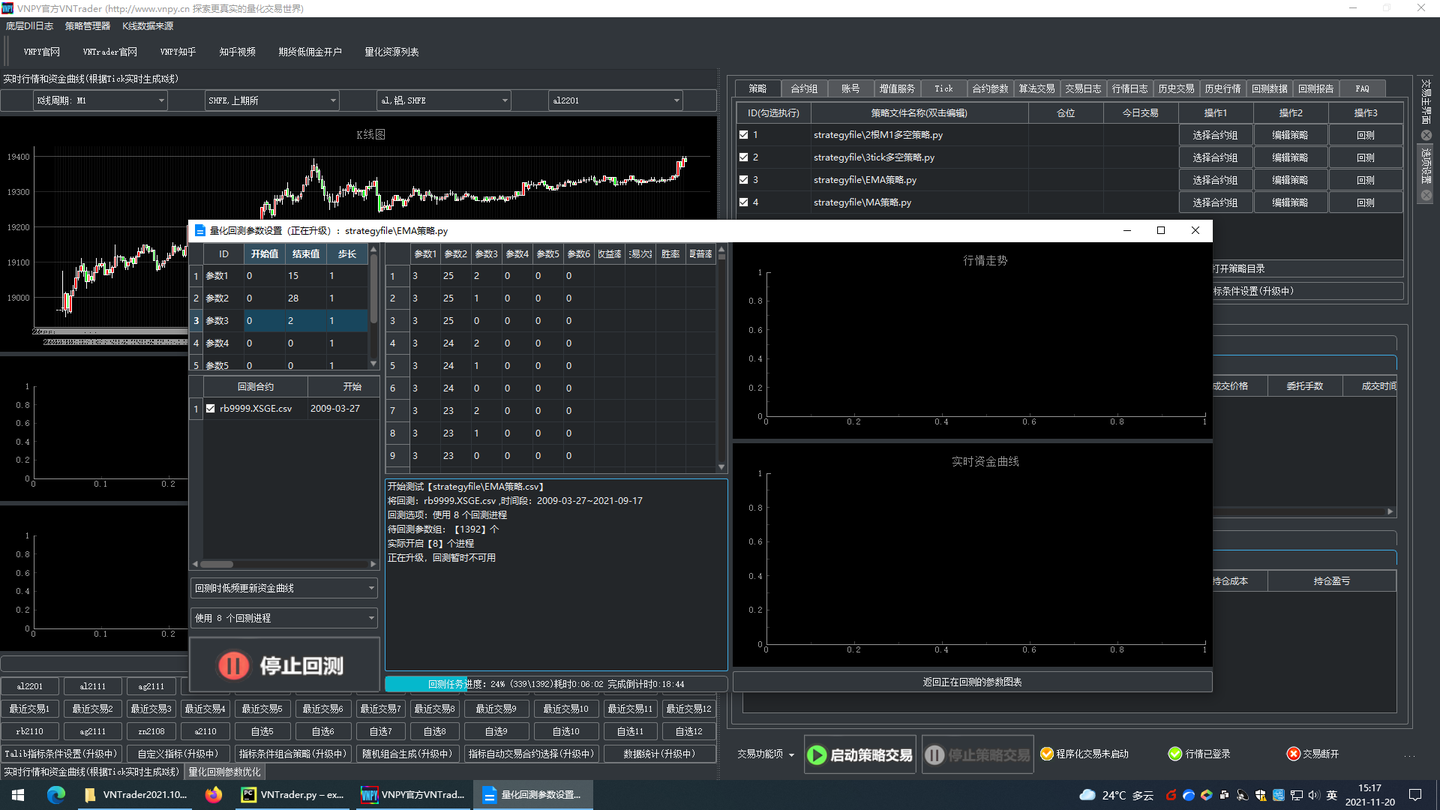Close the 交易主界面 side panel tab
This screenshot has height=810, width=1440.
[1426, 136]
